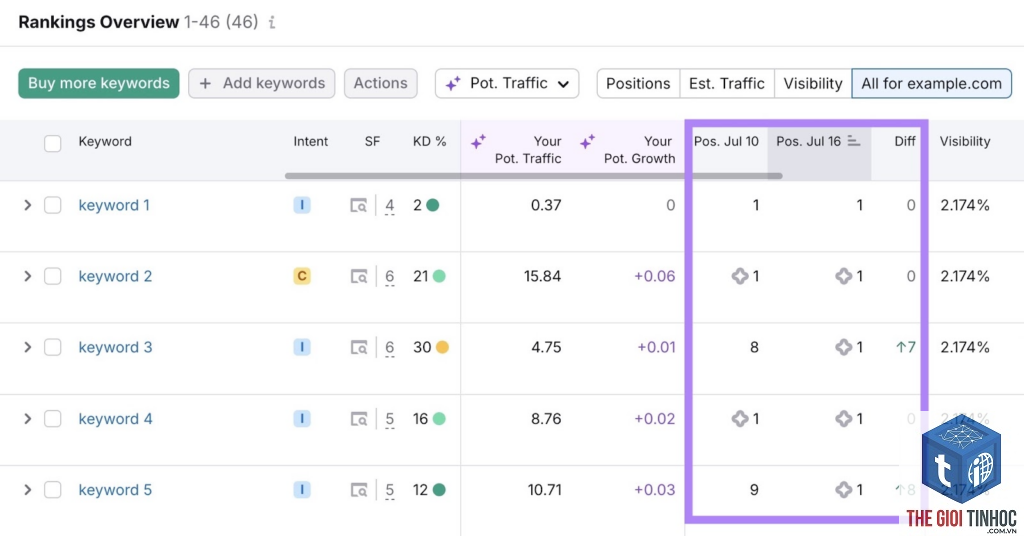Click the Keyword column header
The width and height of the screenshot is (1024, 536).
tap(104, 141)
